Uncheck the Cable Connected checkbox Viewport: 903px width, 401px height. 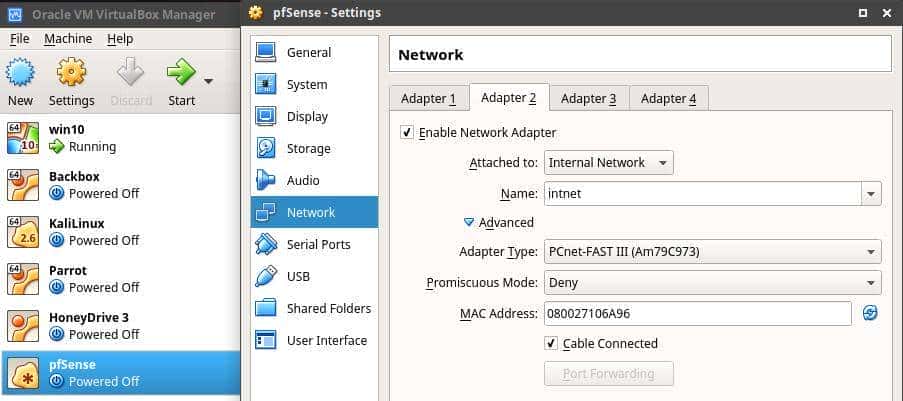551,344
